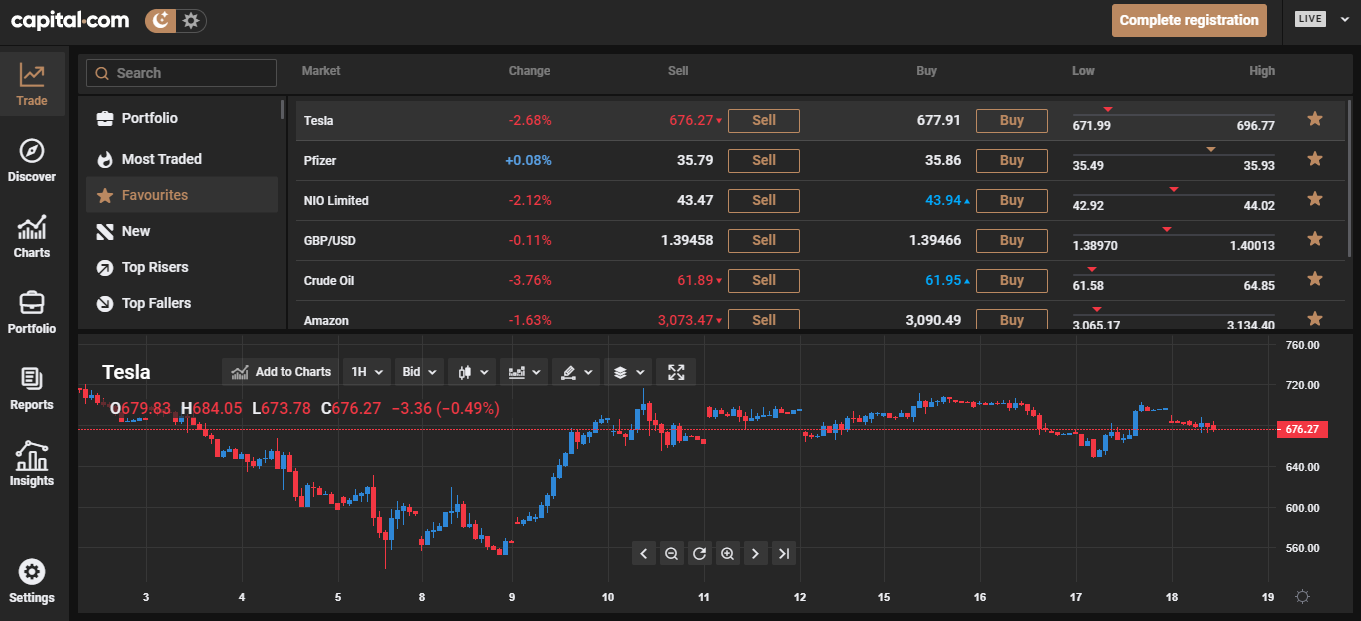This screenshot has width=1361, height=621.
Task: Zoom out on the Tesla chart
Action: (x=671, y=553)
